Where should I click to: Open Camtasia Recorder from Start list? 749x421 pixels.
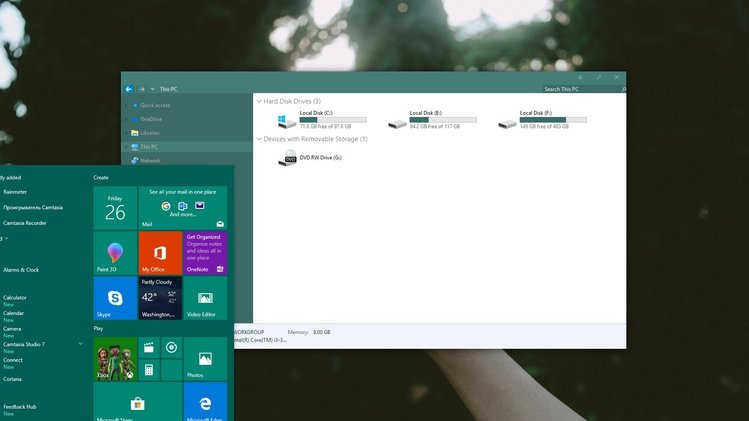click(25, 223)
